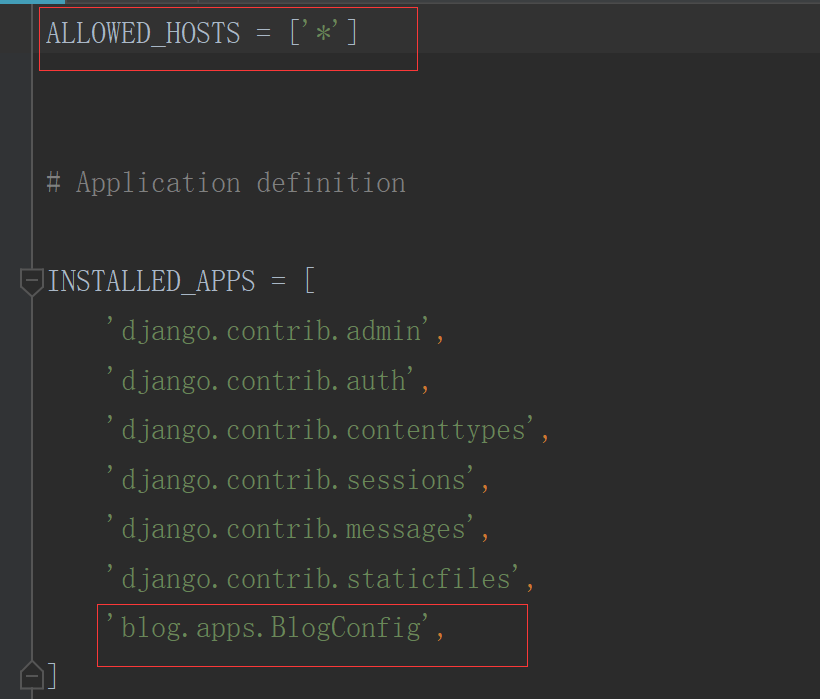Viewport: 820px width, 699px height.
Task: Place cursor on the ALLOWED_HOSTS variable name
Action: pyautogui.click(x=143, y=33)
